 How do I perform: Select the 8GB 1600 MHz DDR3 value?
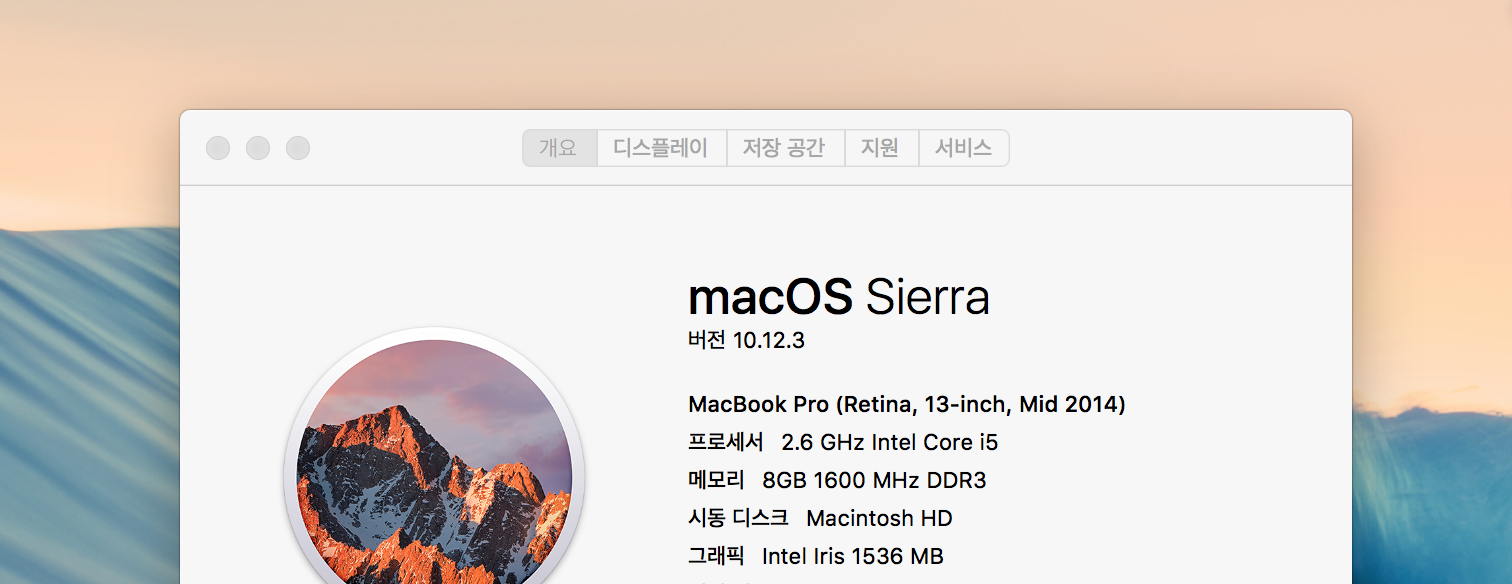pyautogui.click(x=873, y=480)
